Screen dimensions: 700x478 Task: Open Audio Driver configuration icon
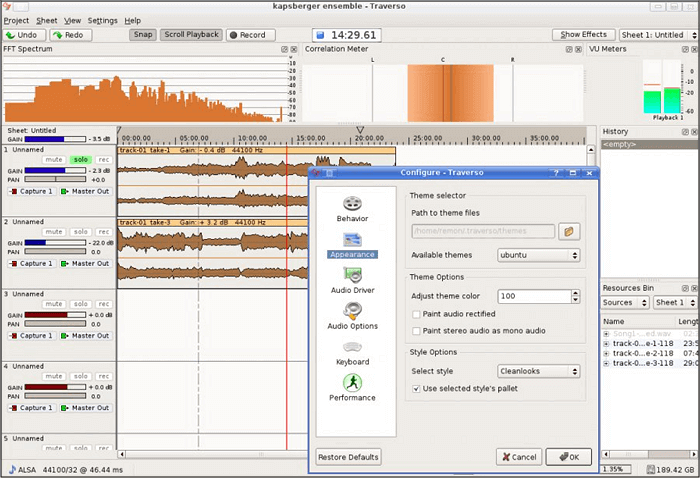(x=352, y=275)
